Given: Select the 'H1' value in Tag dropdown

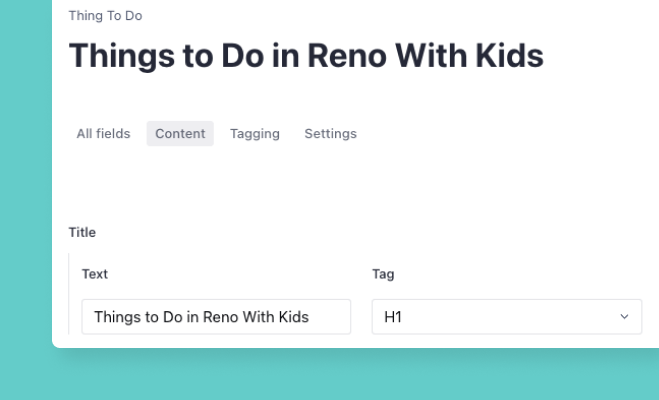Looking at the screenshot, I should click(x=391, y=317).
